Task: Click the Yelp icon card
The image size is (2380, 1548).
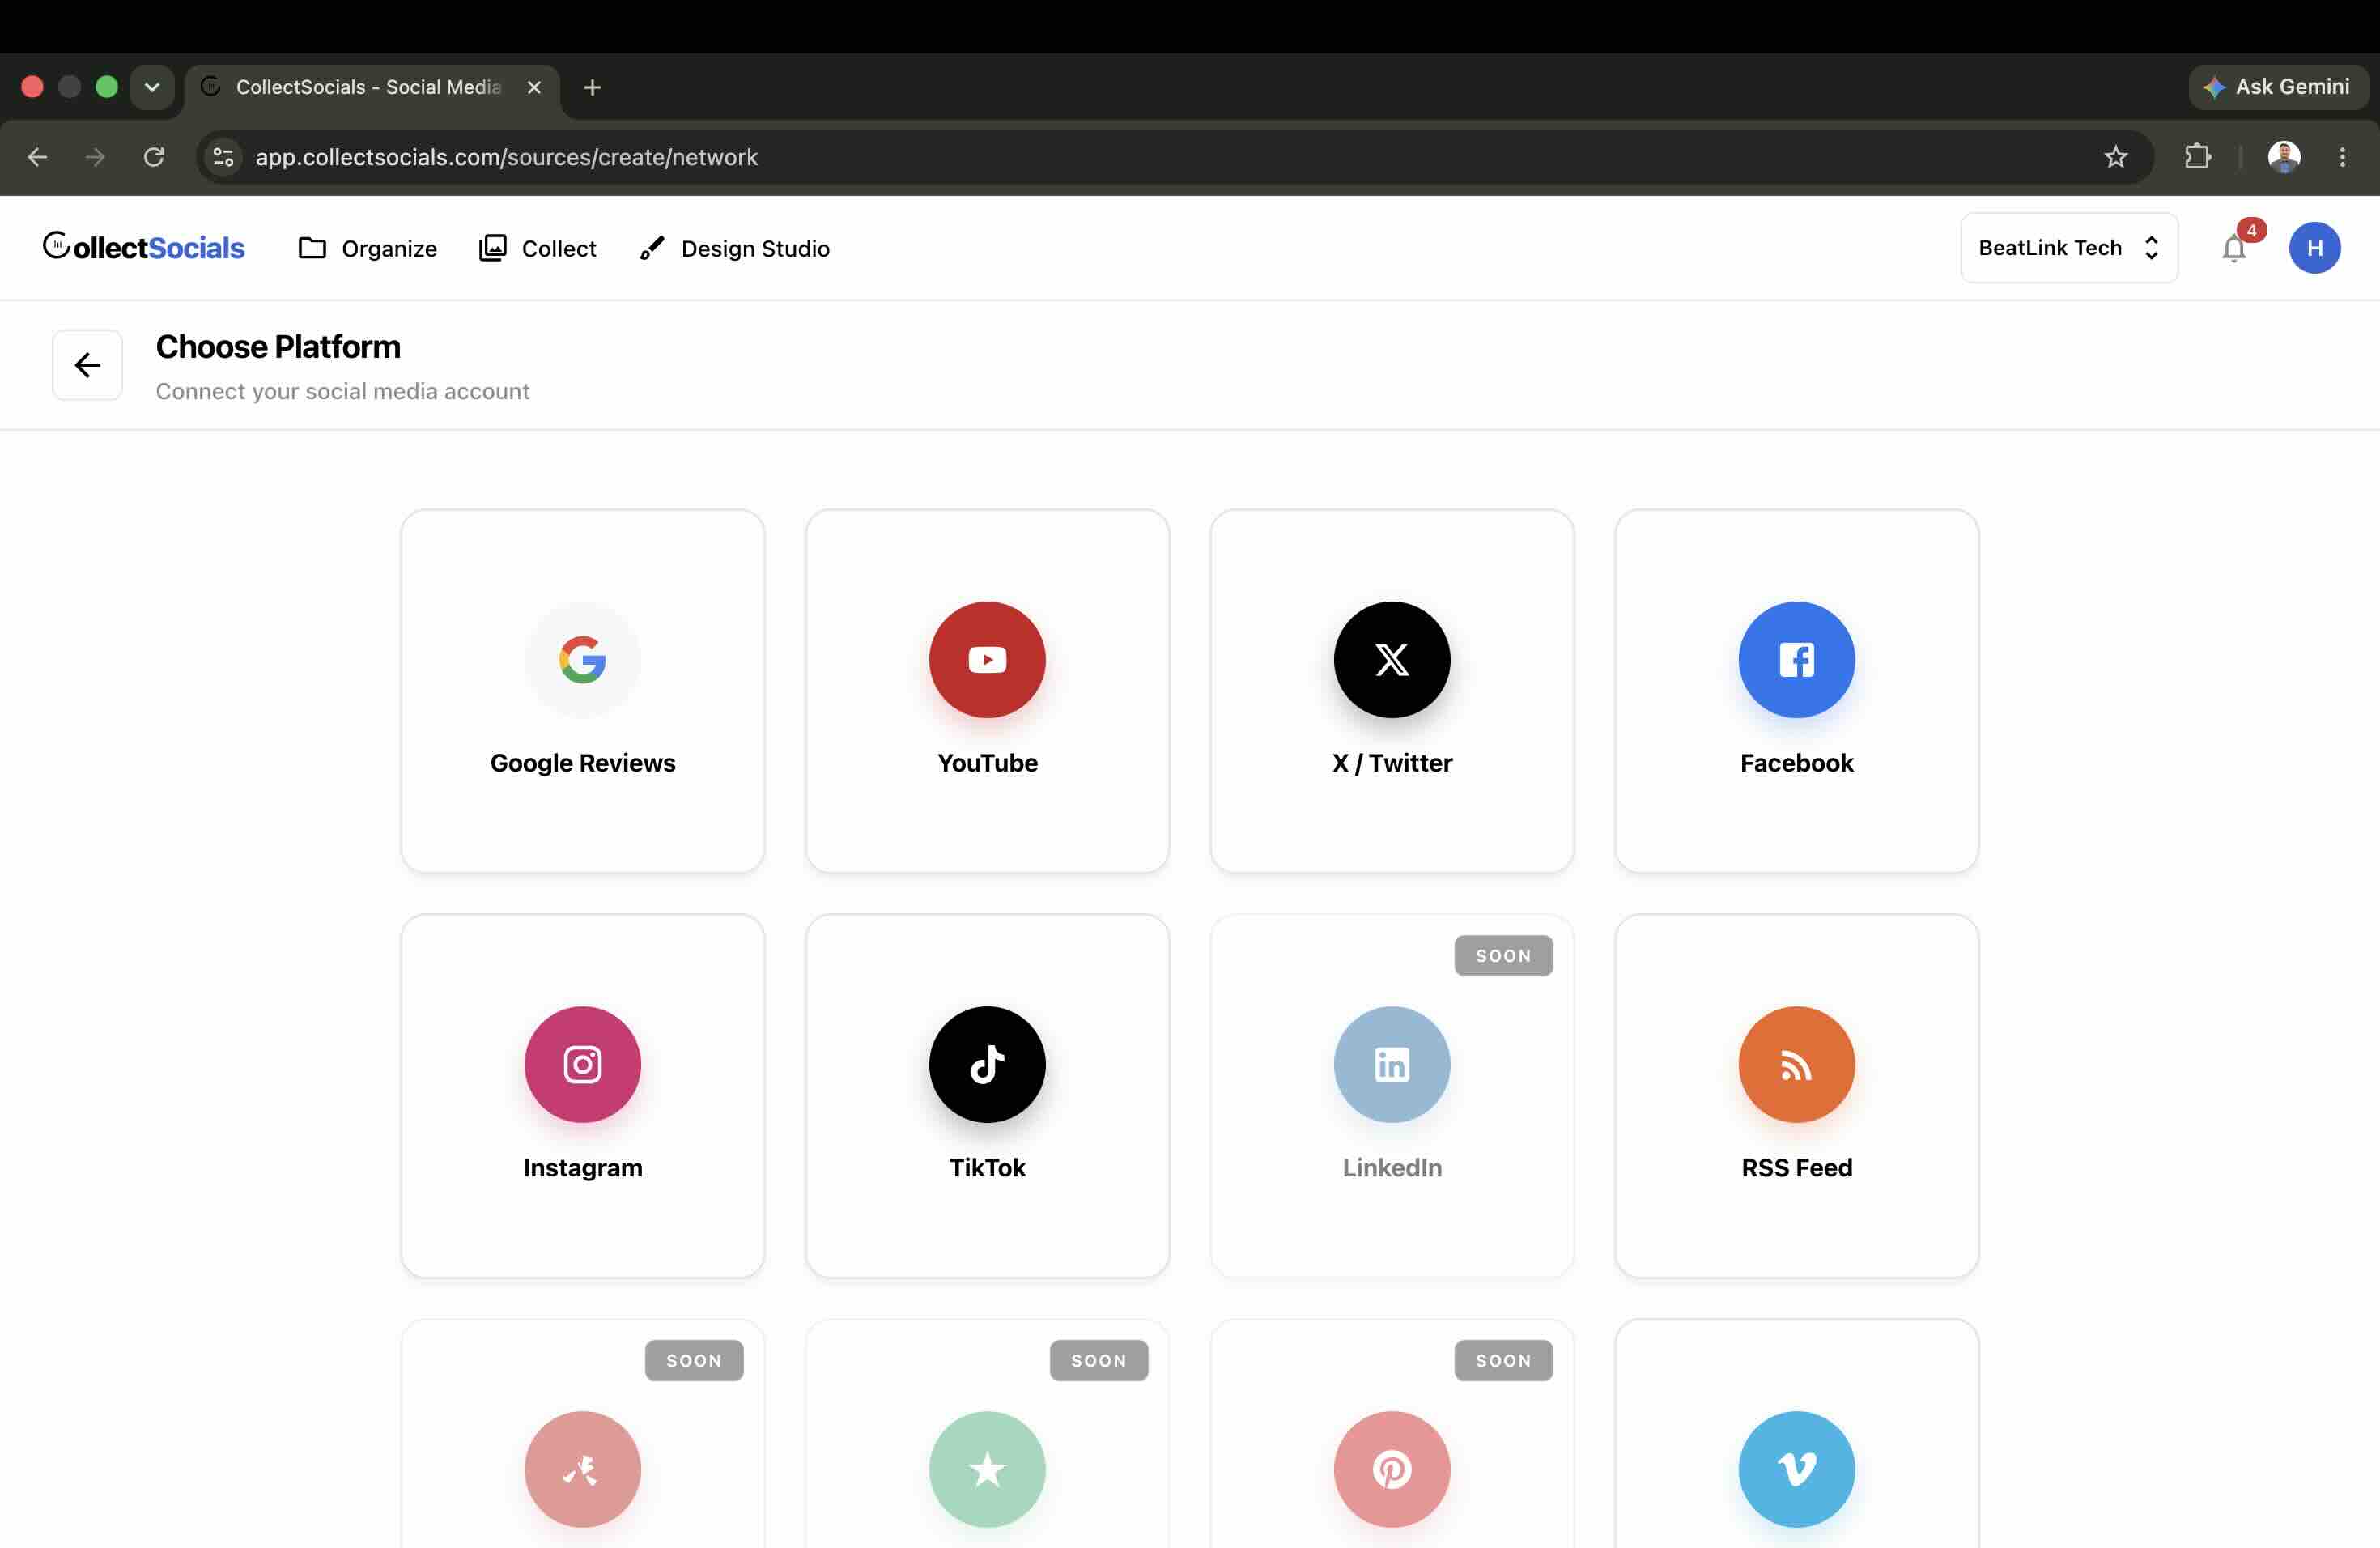Action: click(582, 1469)
